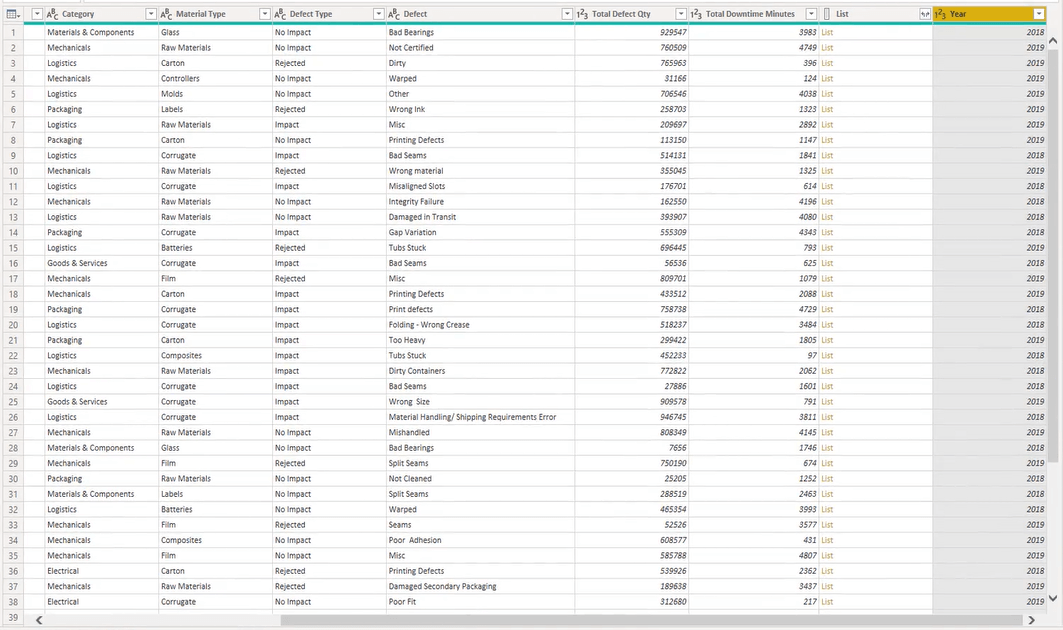Viewport: 1063px width, 630px height.
Task: Click the horizontal scrollbar thumb
Action: (651, 620)
